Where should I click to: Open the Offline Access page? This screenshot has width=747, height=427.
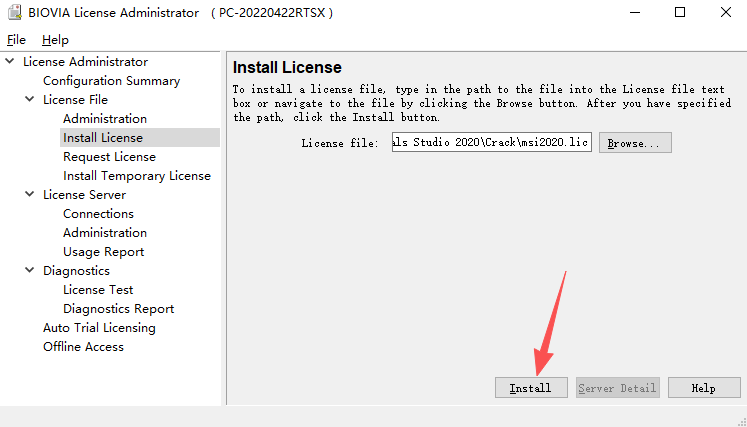click(x=83, y=347)
